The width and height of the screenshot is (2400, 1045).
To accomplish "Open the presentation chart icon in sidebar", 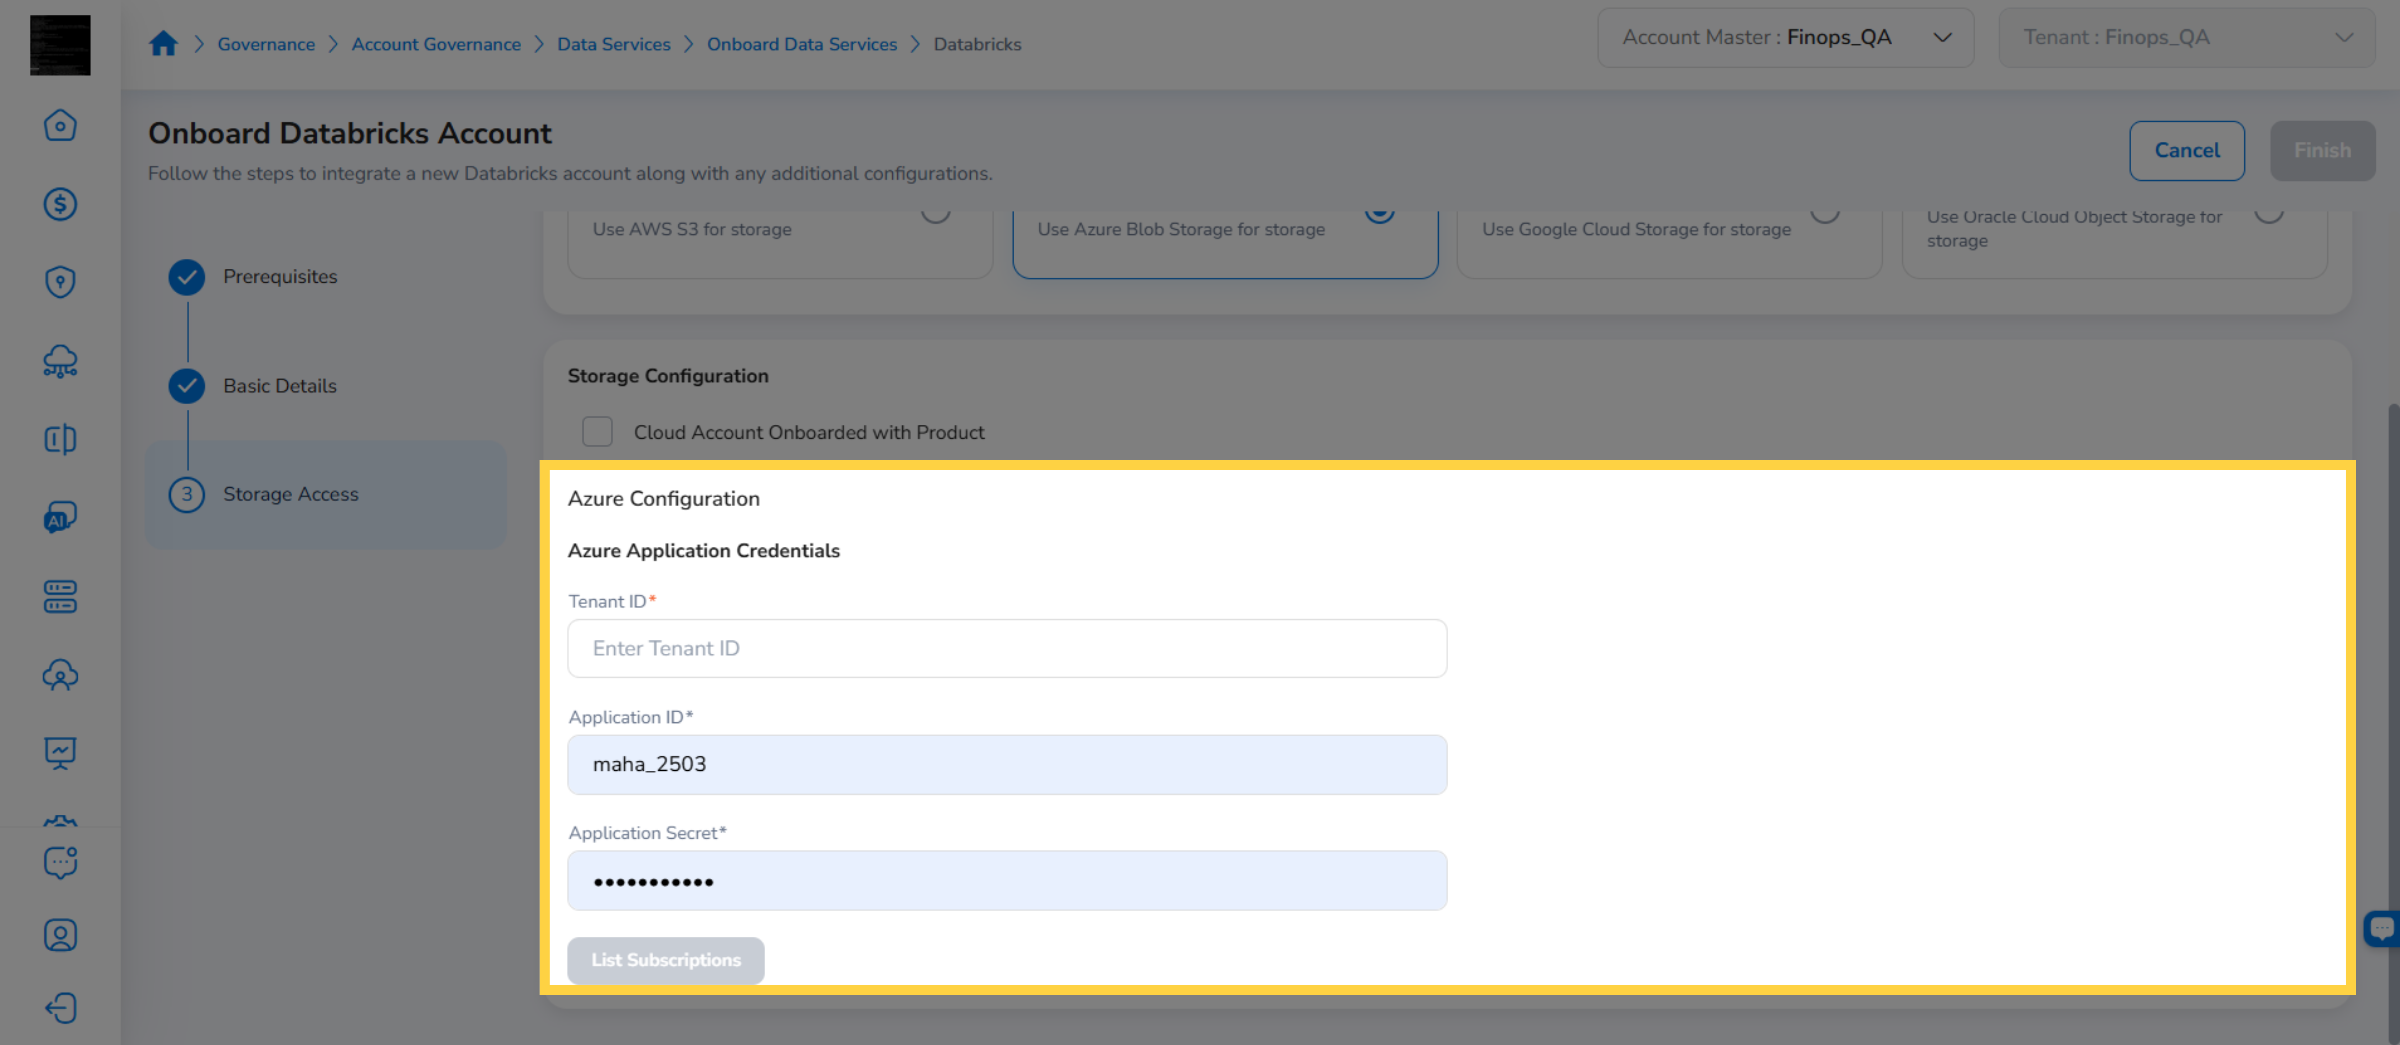I will point(60,753).
